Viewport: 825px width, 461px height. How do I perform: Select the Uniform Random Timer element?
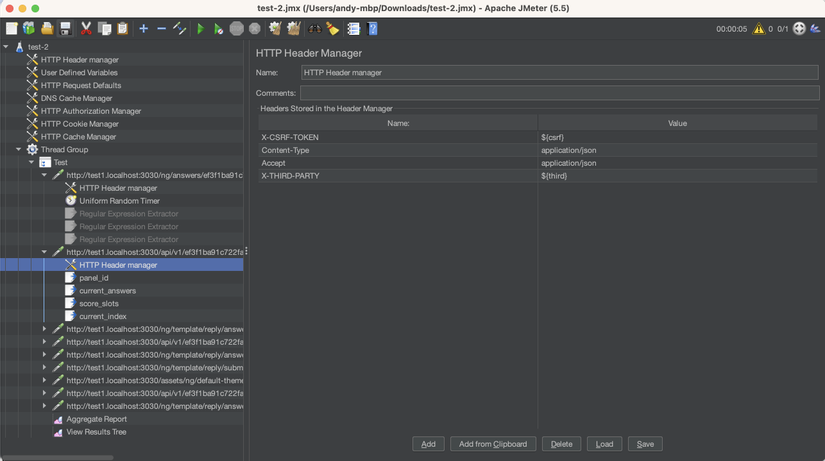(119, 201)
